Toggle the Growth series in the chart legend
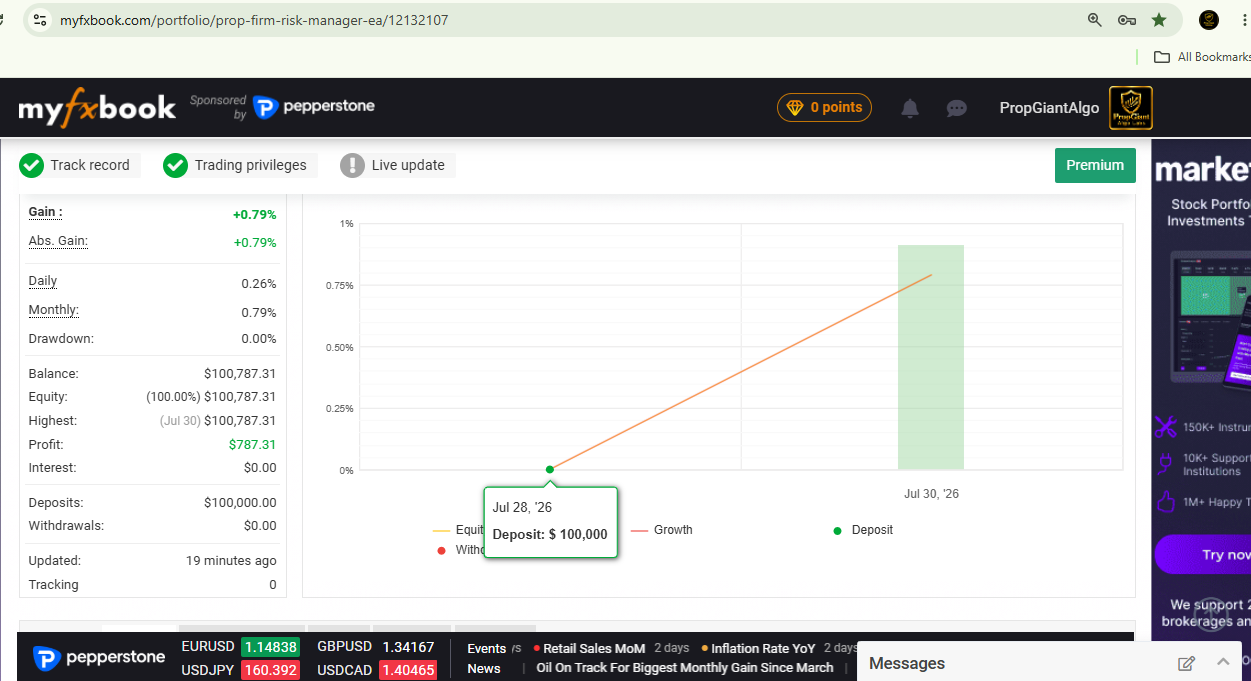 pos(662,530)
